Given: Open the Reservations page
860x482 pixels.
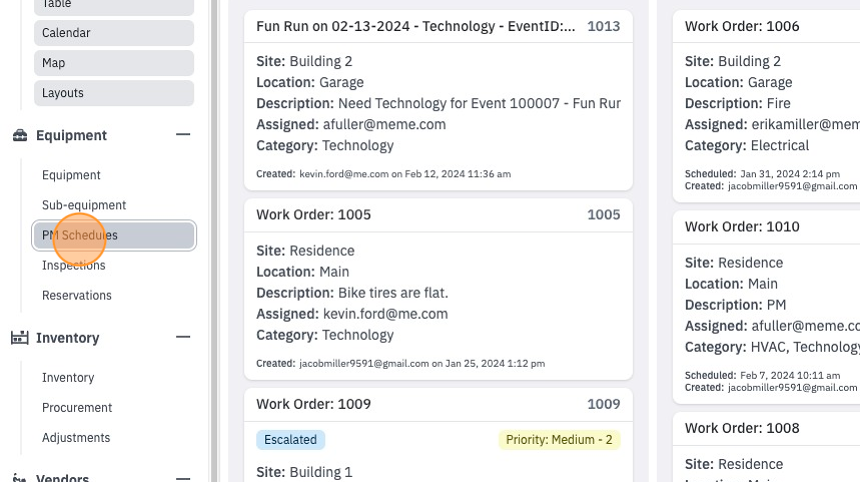Looking at the screenshot, I should tap(77, 296).
